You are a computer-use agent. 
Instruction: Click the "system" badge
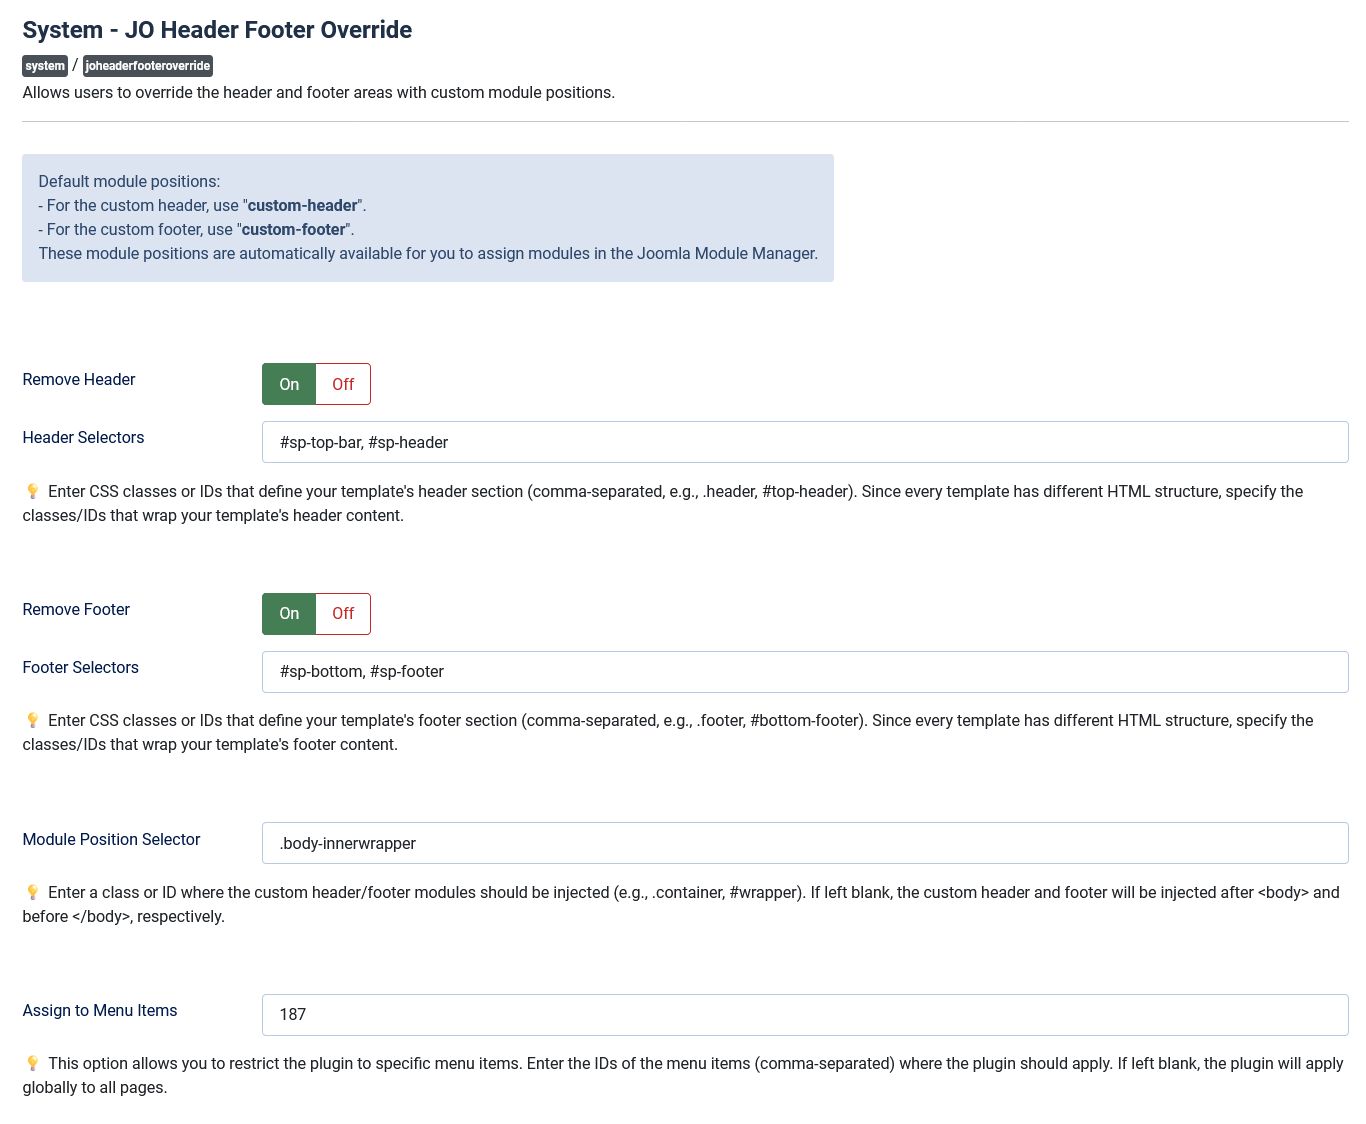(x=45, y=66)
